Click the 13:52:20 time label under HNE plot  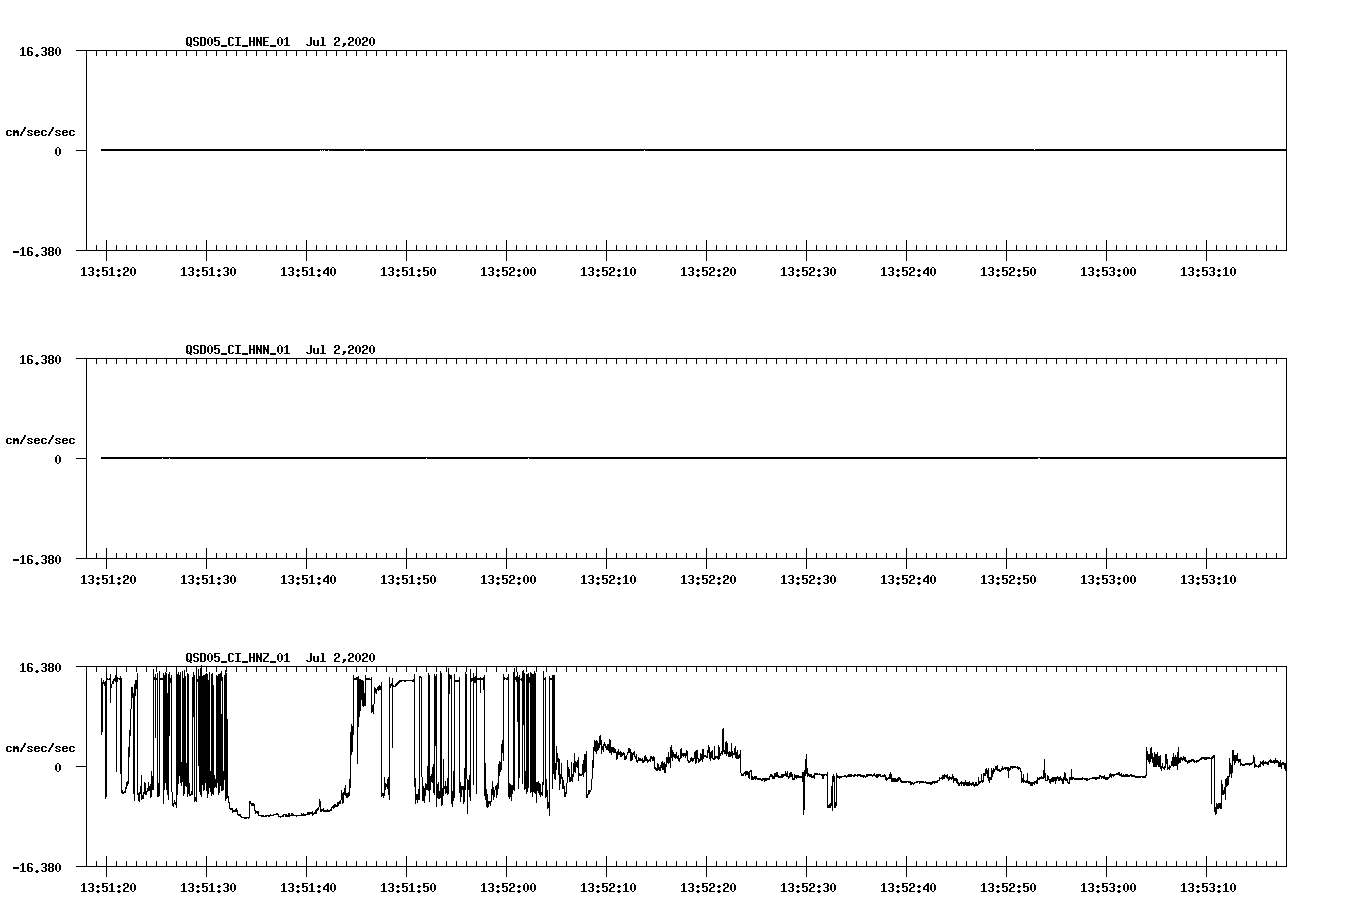click(x=708, y=272)
